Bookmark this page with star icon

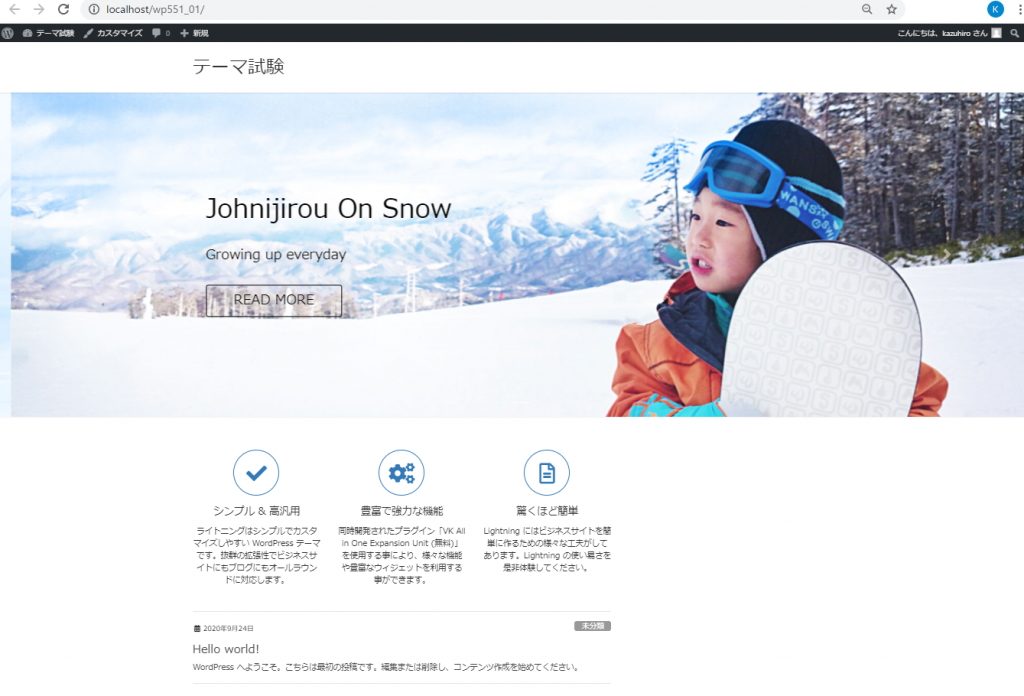click(891, 9)
